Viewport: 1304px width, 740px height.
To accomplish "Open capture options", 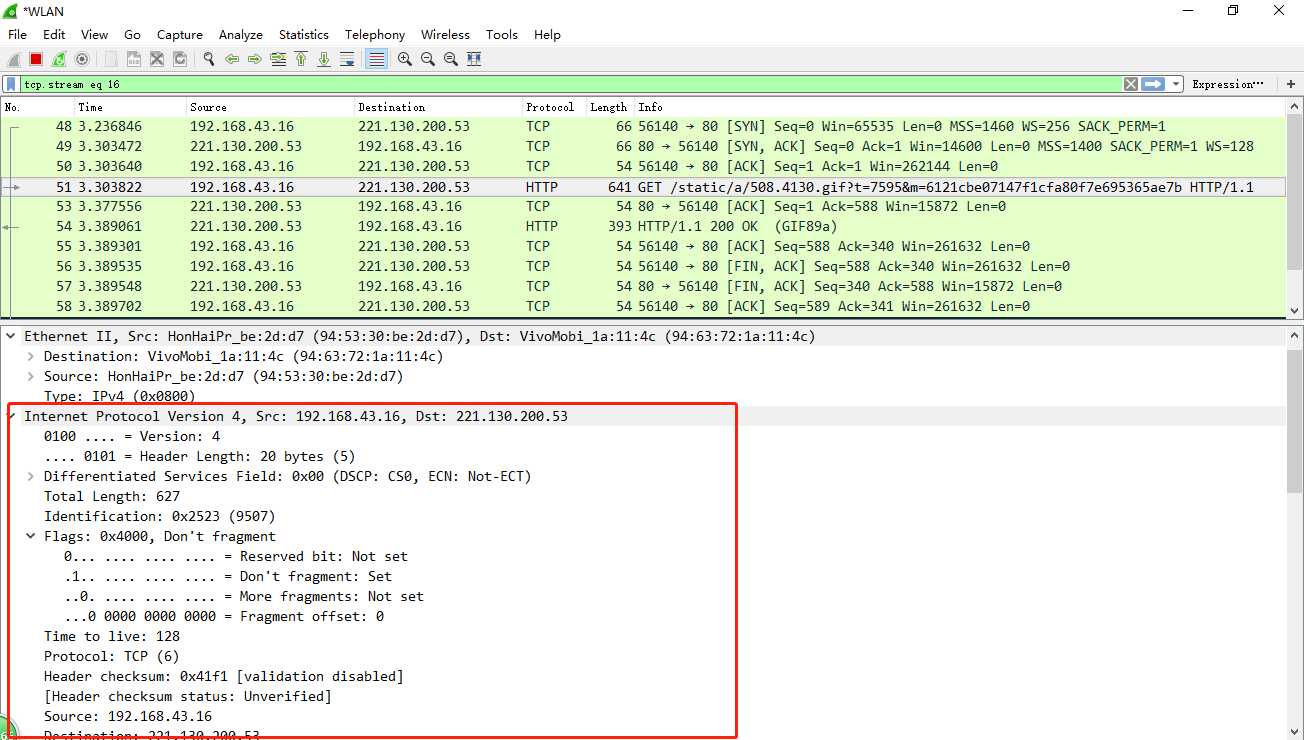I will tap(82, 60).
